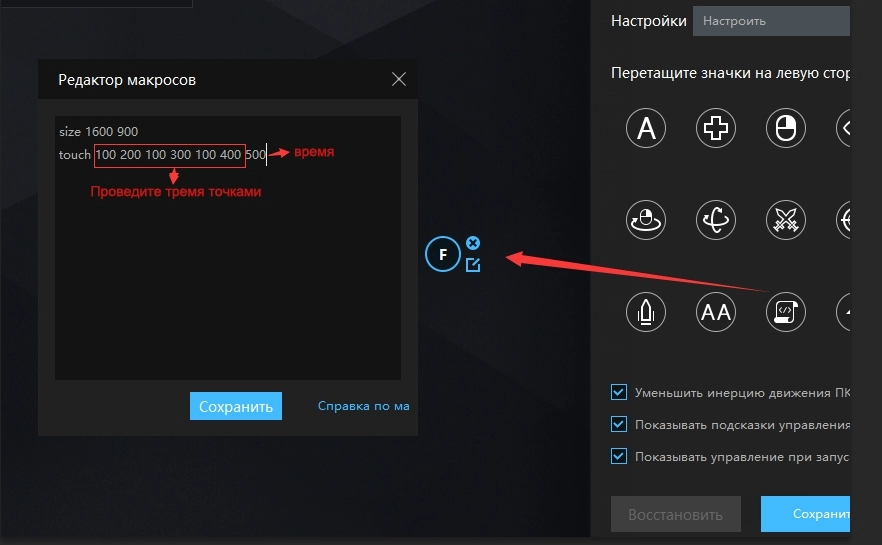
Task: Click the F key circle on canvas
Action: (x=443, y=254)
